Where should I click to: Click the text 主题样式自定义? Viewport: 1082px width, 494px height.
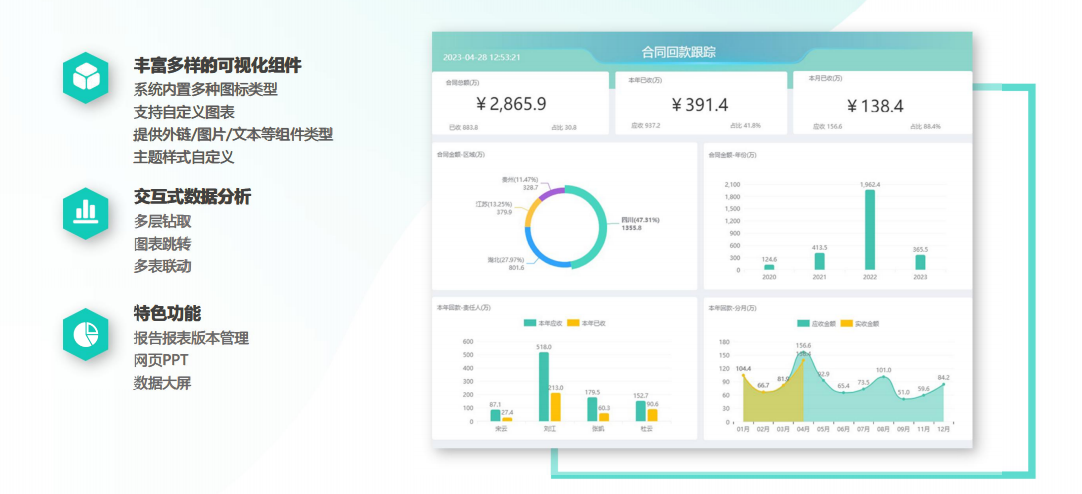click(184, 157)
